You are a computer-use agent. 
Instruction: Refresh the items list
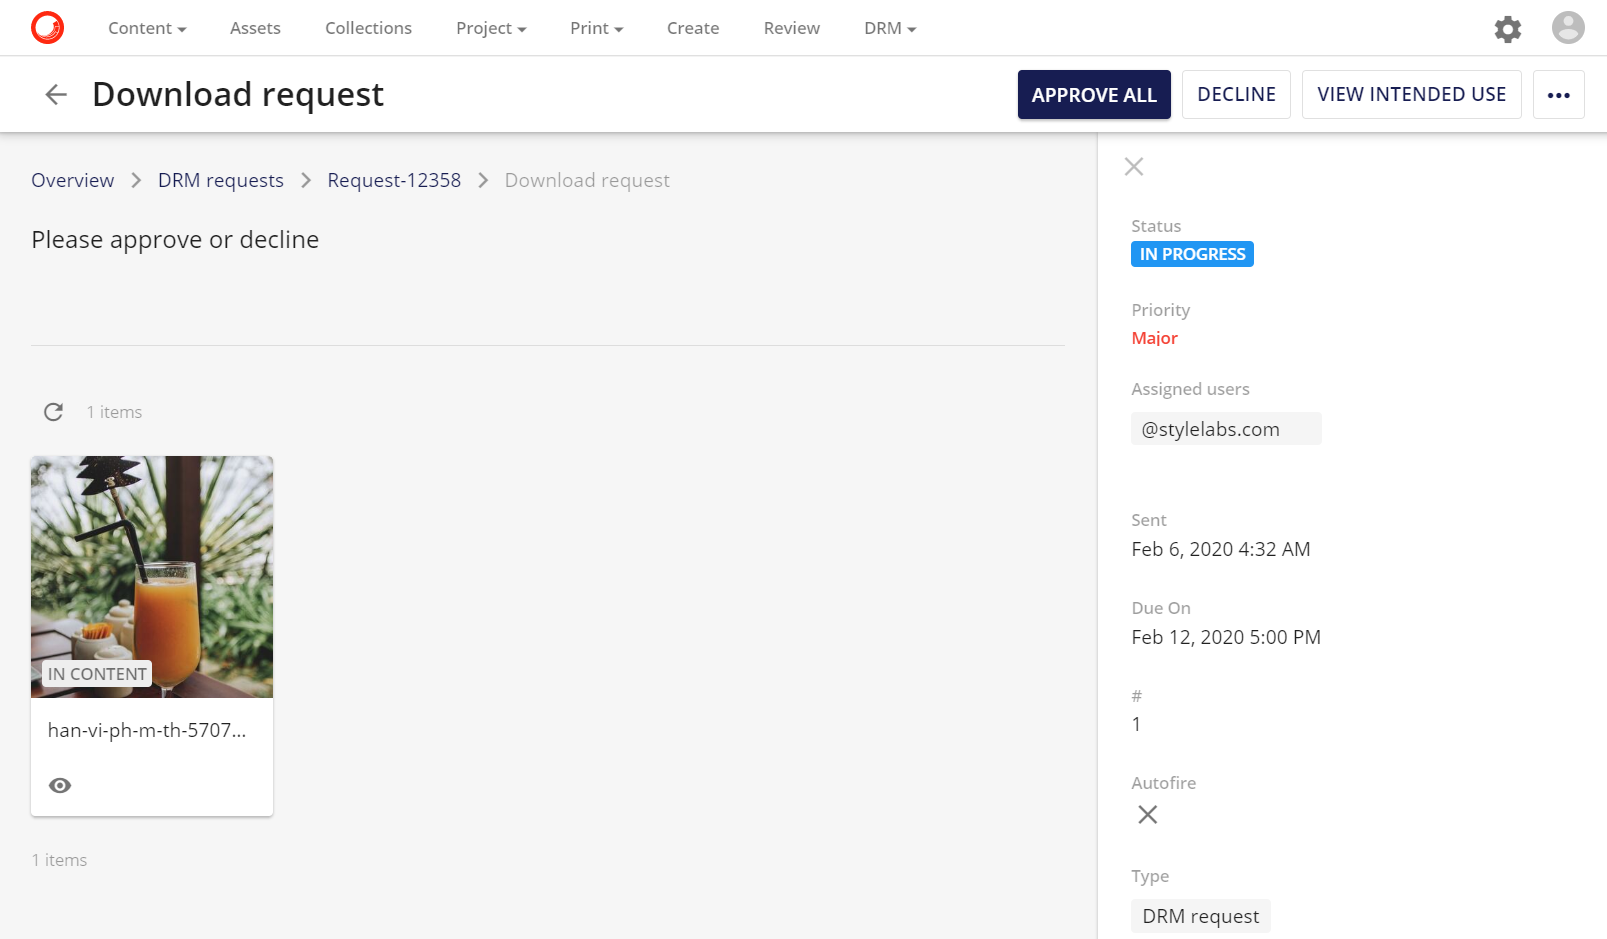click(52, 411)
